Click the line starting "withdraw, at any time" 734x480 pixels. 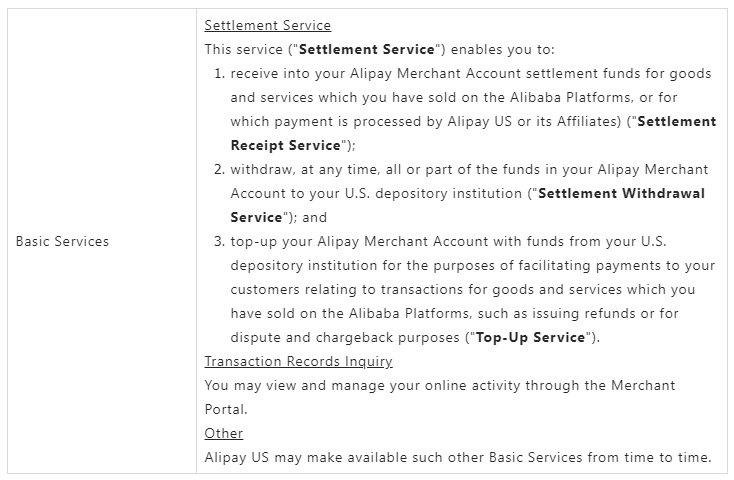click(x=470, y=169)
